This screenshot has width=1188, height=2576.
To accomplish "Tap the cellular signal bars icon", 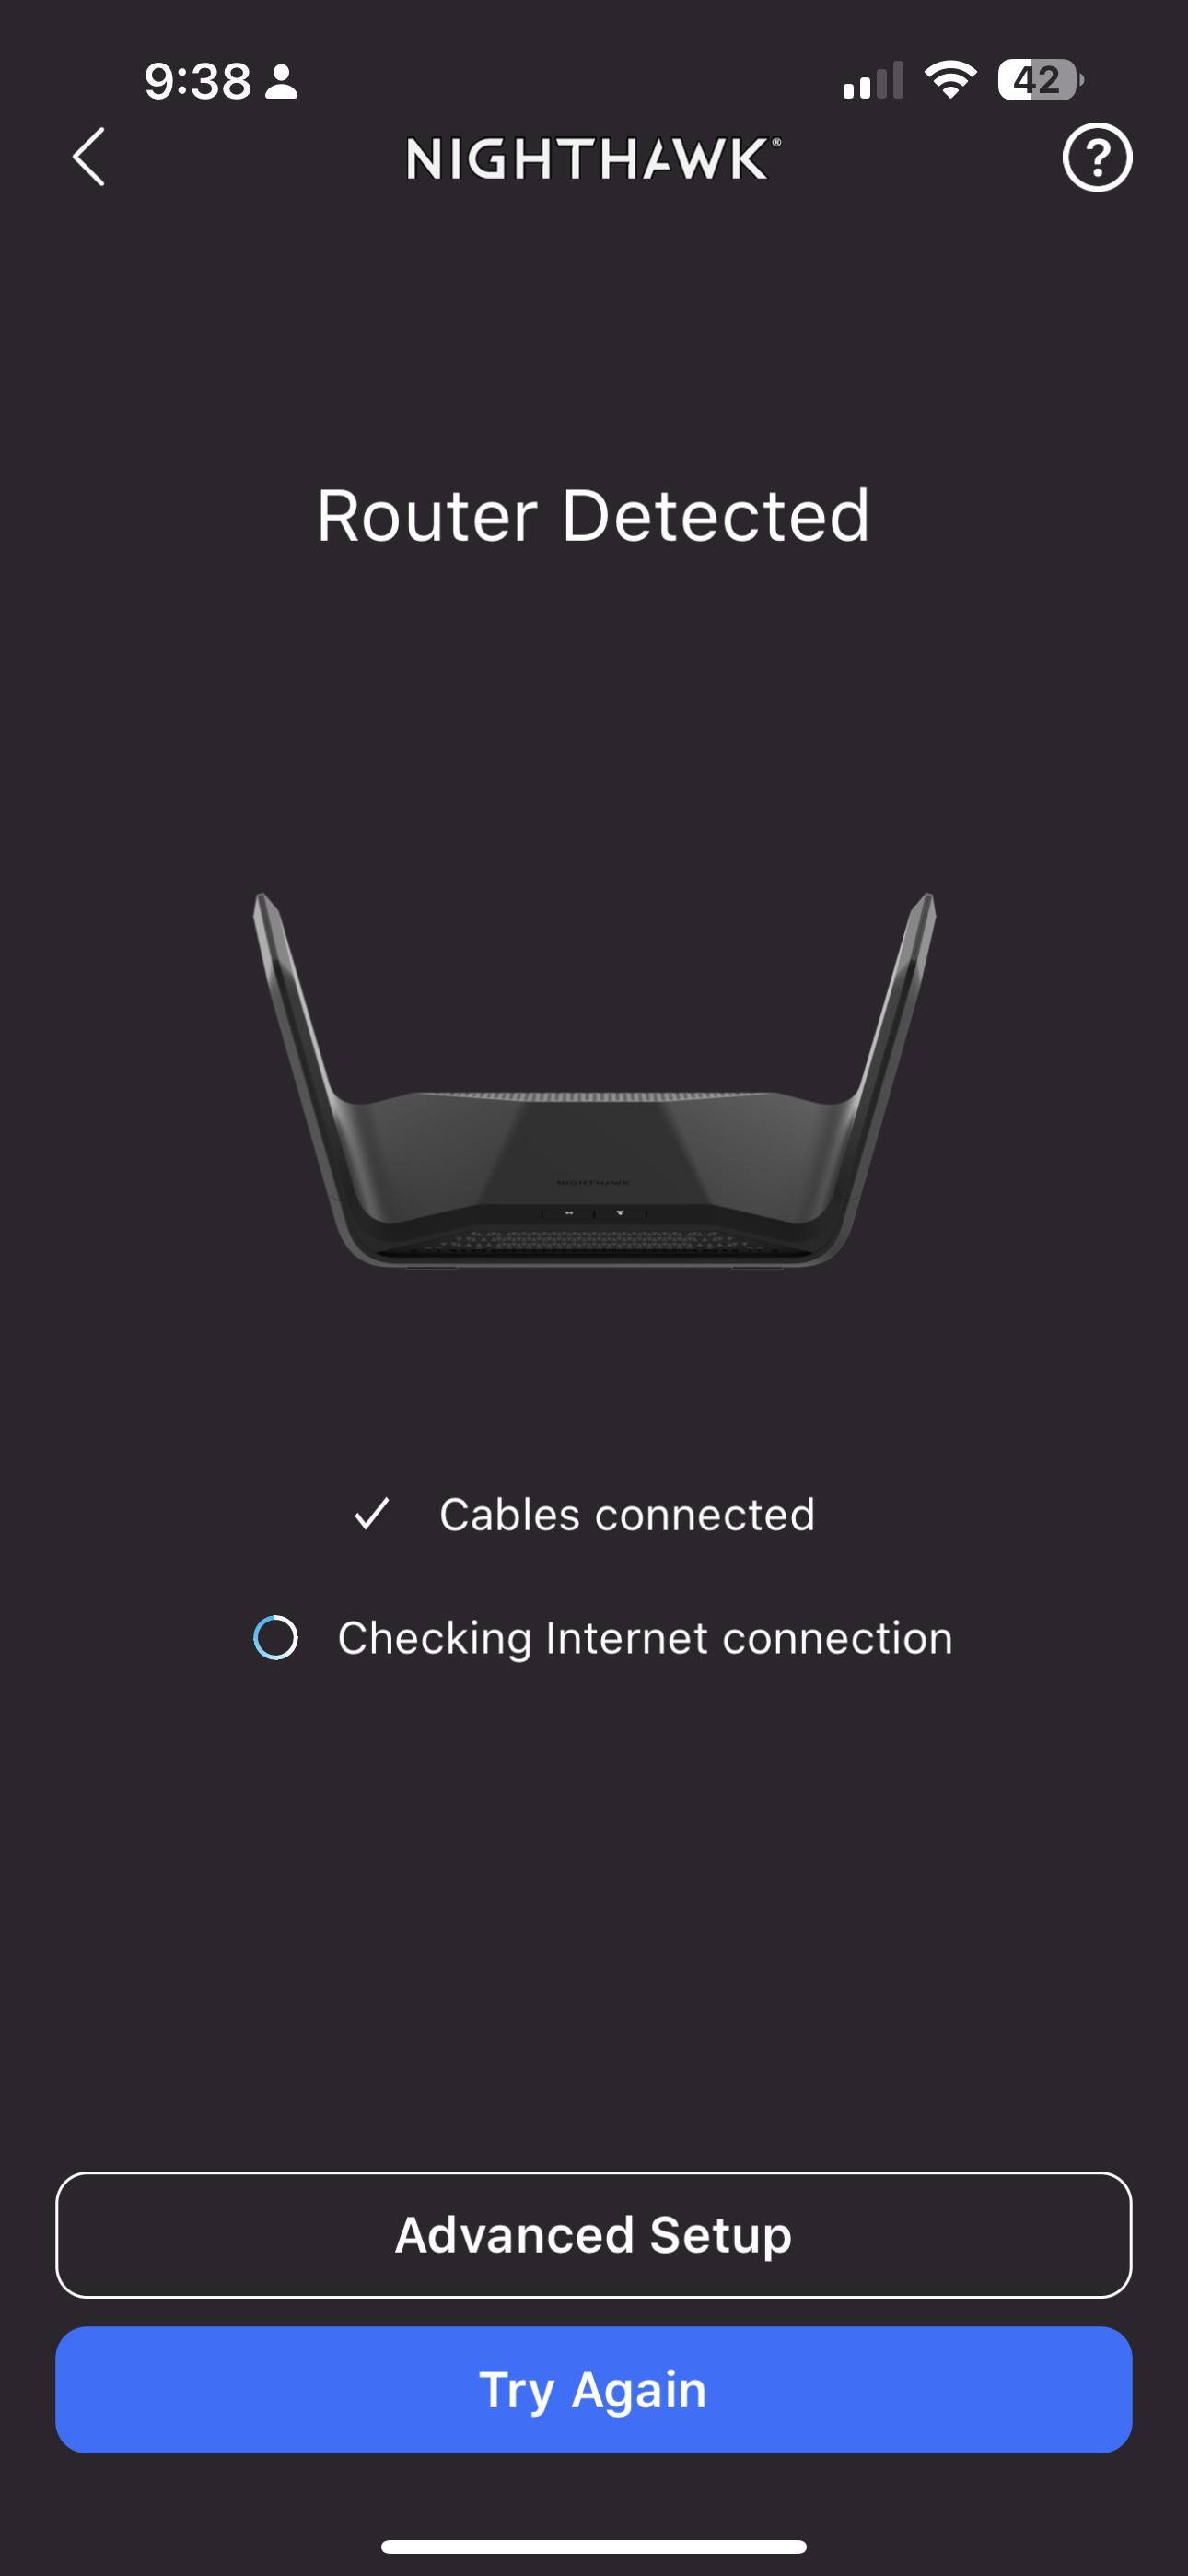I will (873, 81).
